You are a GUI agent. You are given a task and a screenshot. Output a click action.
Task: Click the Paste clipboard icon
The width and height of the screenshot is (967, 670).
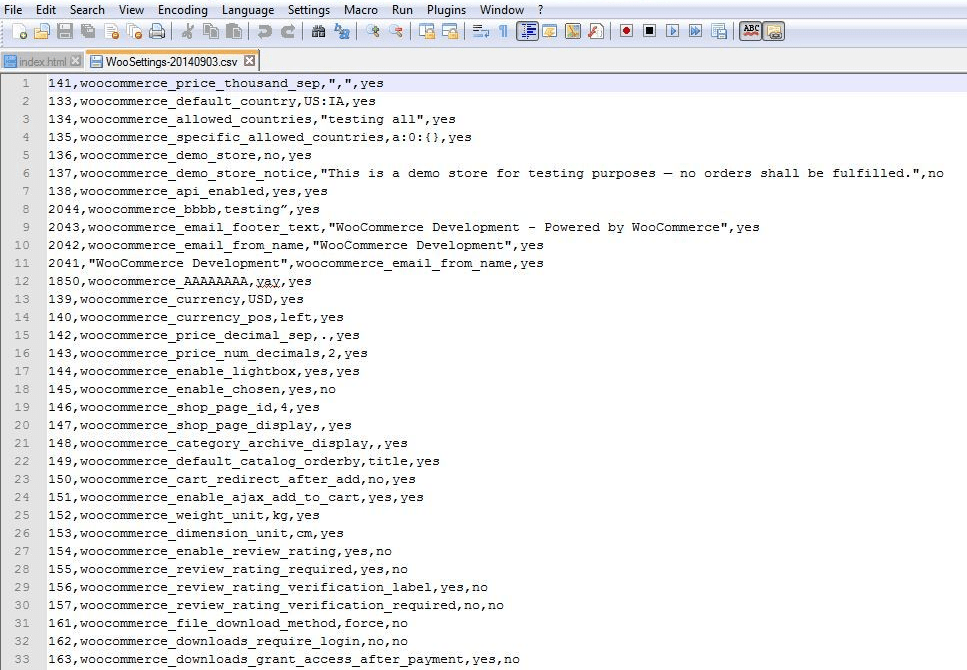[234, 31]
